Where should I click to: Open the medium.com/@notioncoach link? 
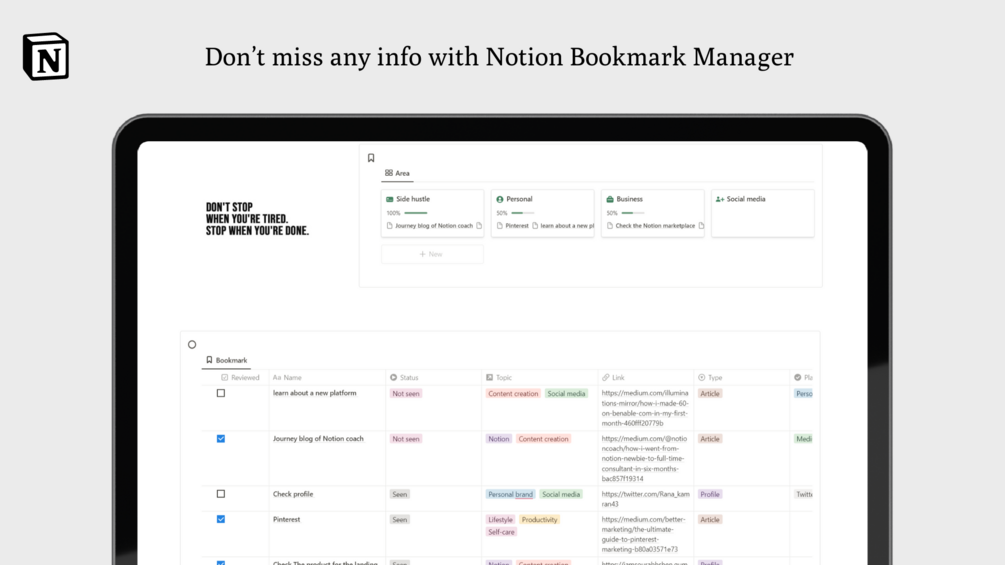644,459
